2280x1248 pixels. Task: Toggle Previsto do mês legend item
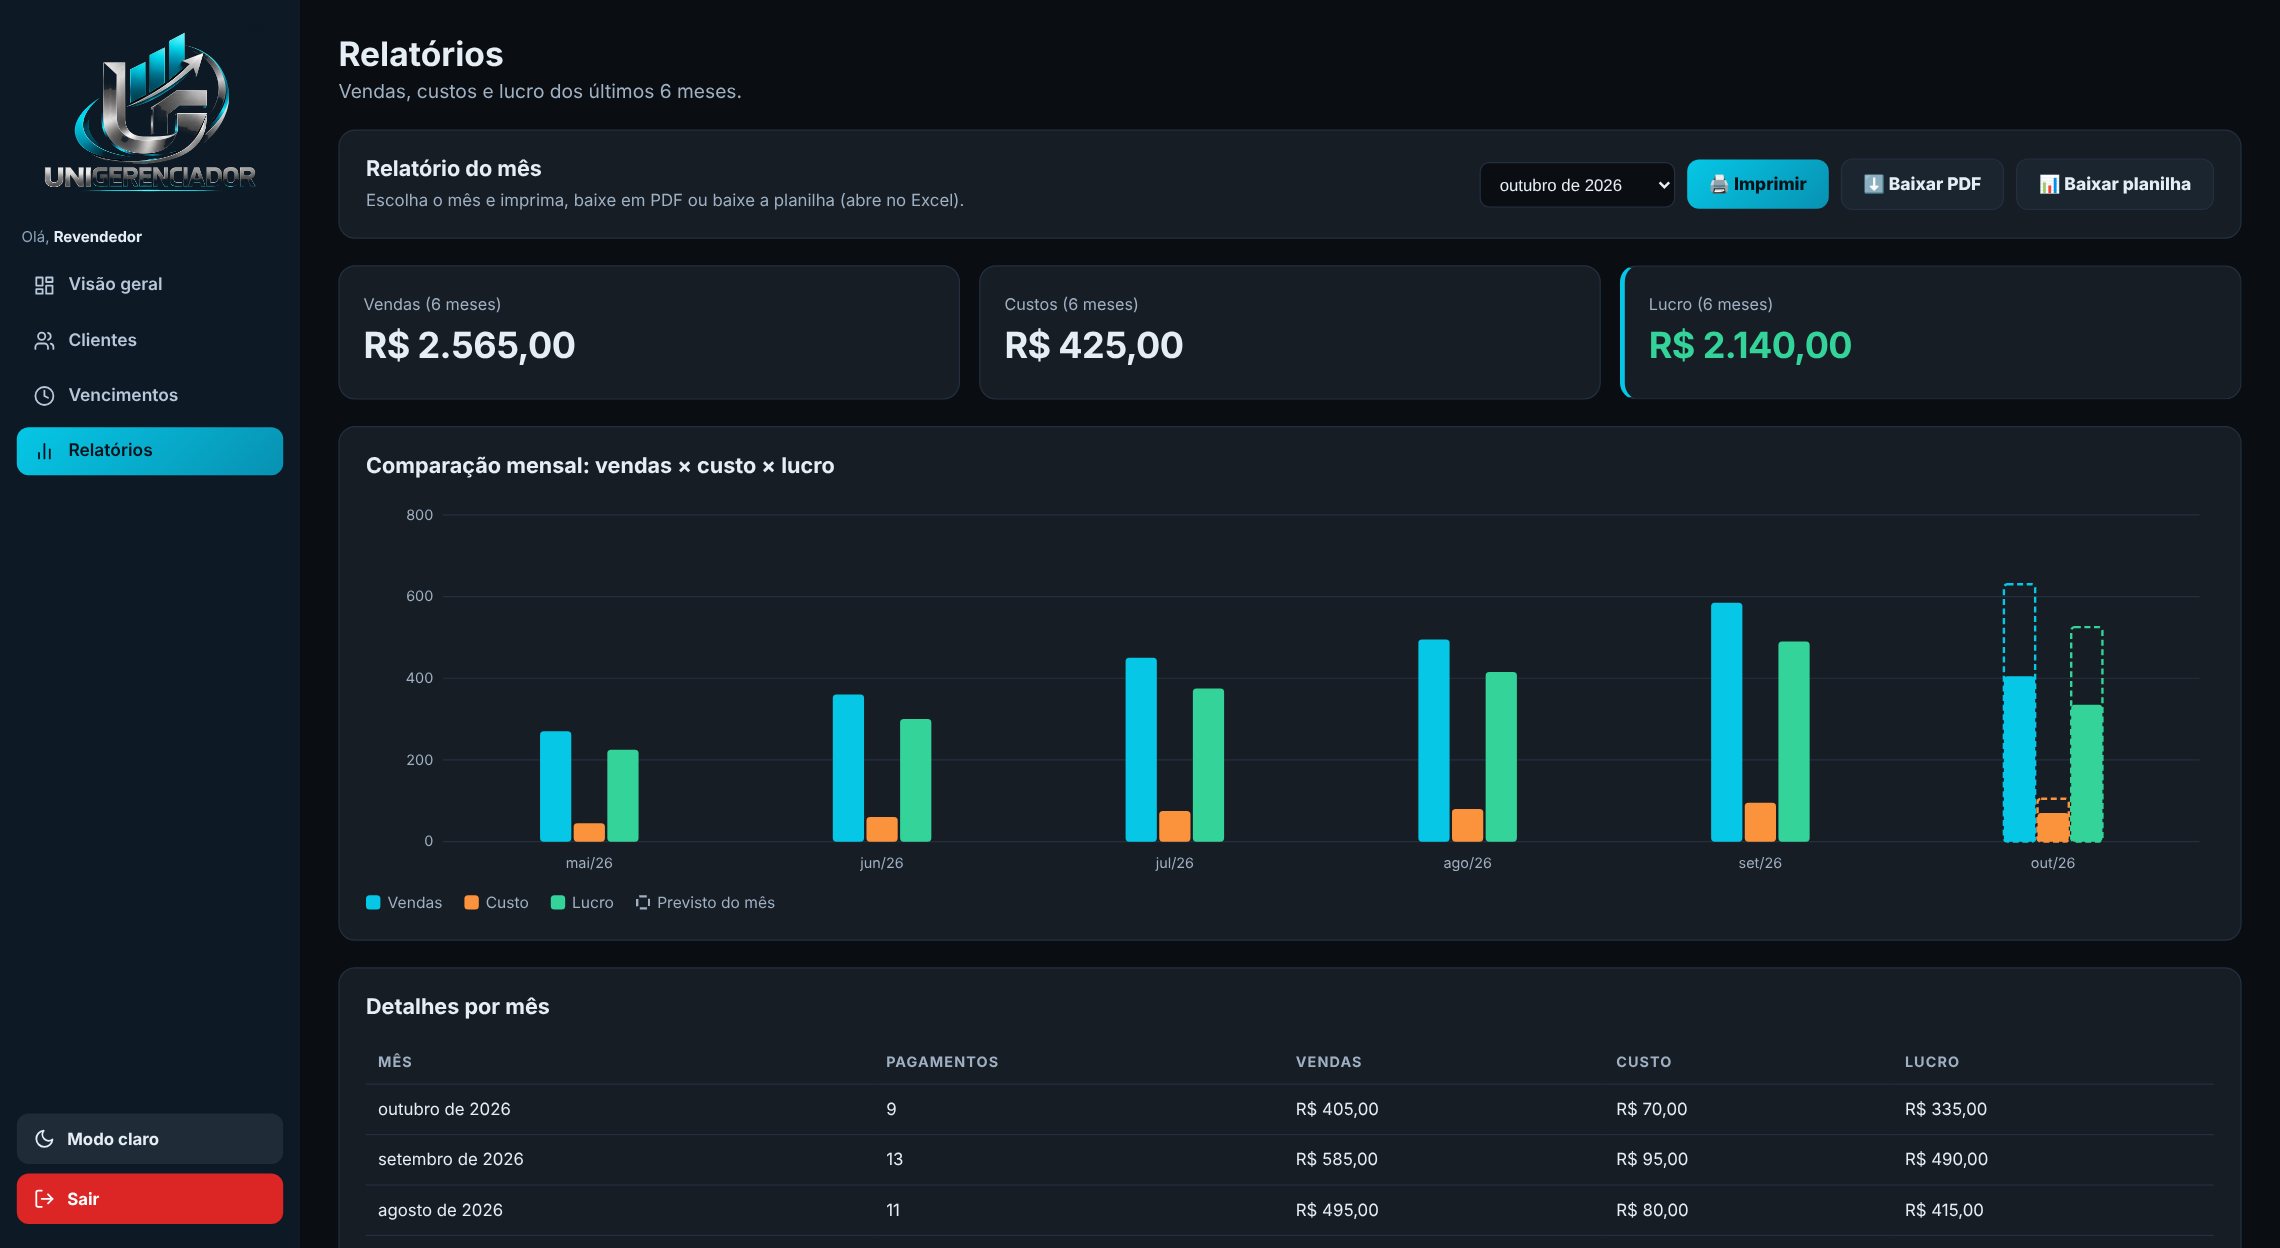click(705, 903)
